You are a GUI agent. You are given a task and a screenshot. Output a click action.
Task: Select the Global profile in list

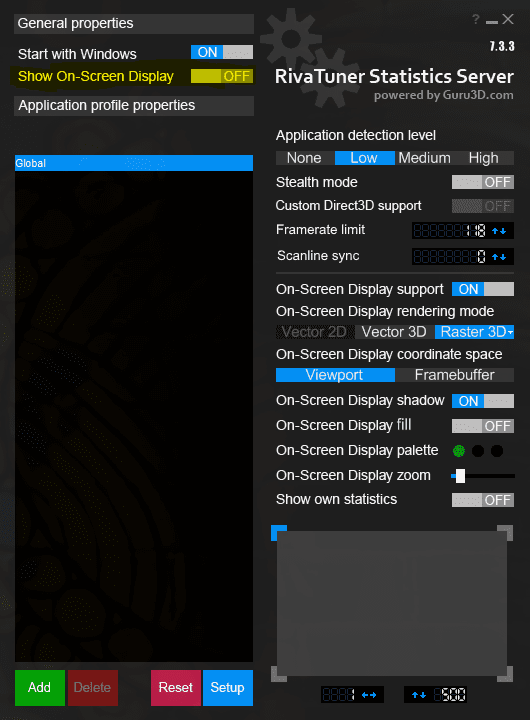(134, 163)
